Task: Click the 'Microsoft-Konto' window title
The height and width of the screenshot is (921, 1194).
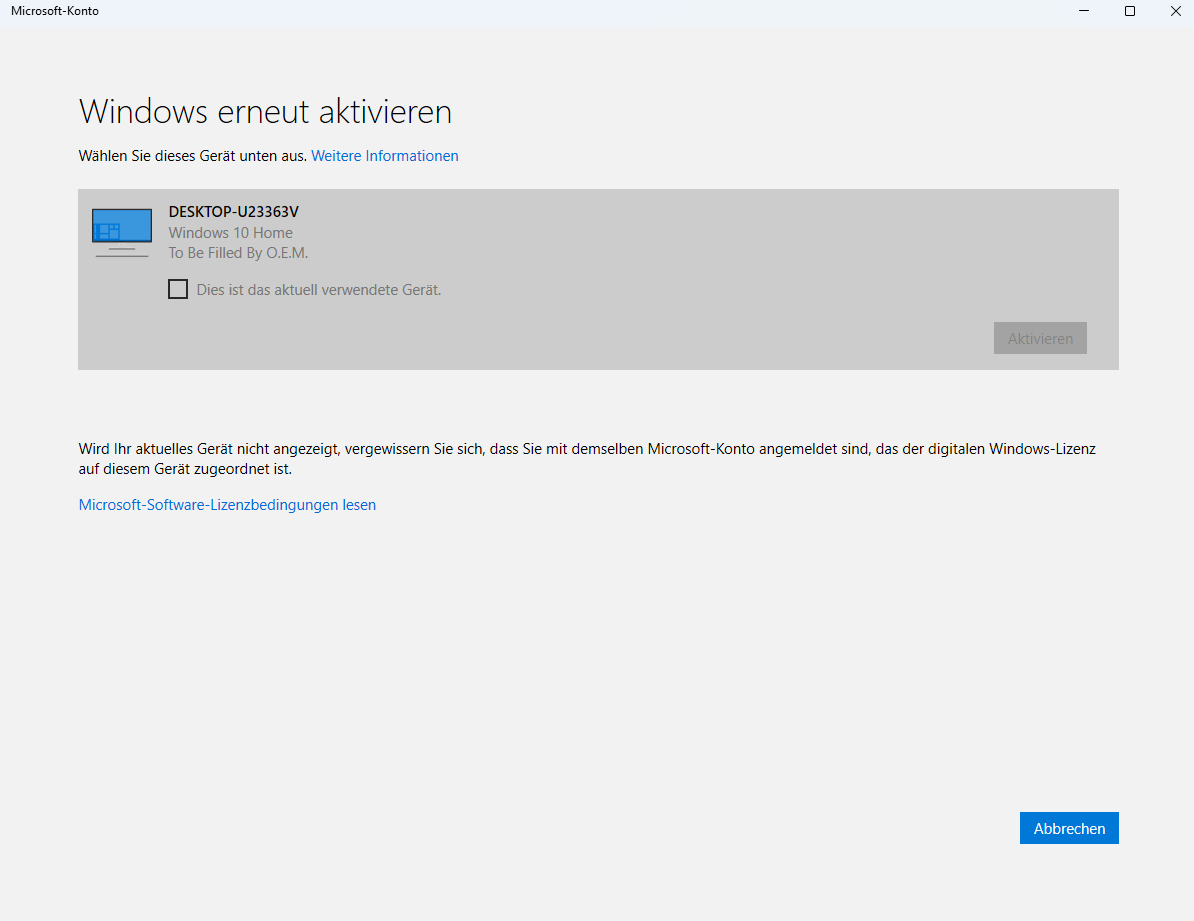Action: pos(55,11)
